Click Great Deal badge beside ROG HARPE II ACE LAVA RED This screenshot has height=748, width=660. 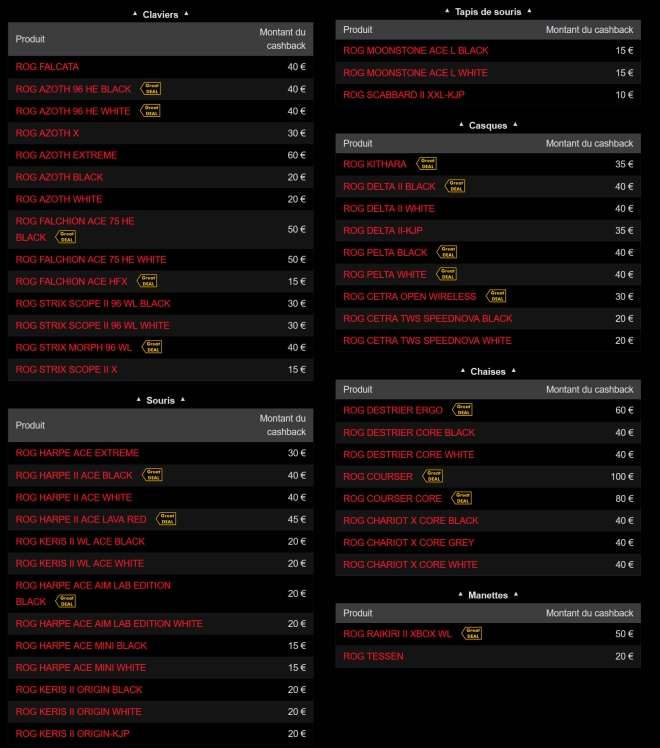click(x=166, y=519)
